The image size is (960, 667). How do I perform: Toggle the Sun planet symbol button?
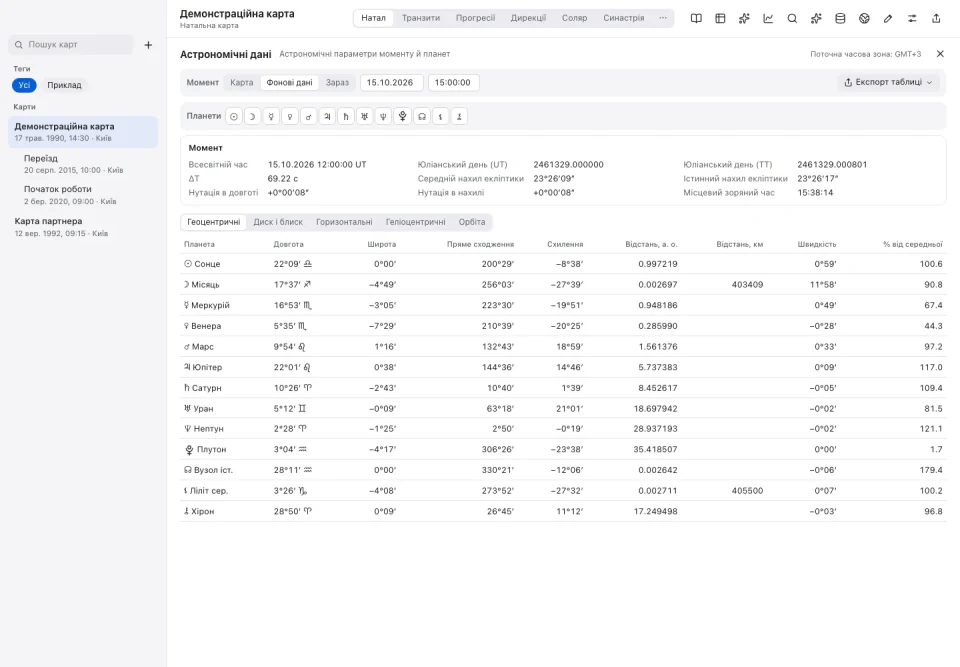[234, 116]
